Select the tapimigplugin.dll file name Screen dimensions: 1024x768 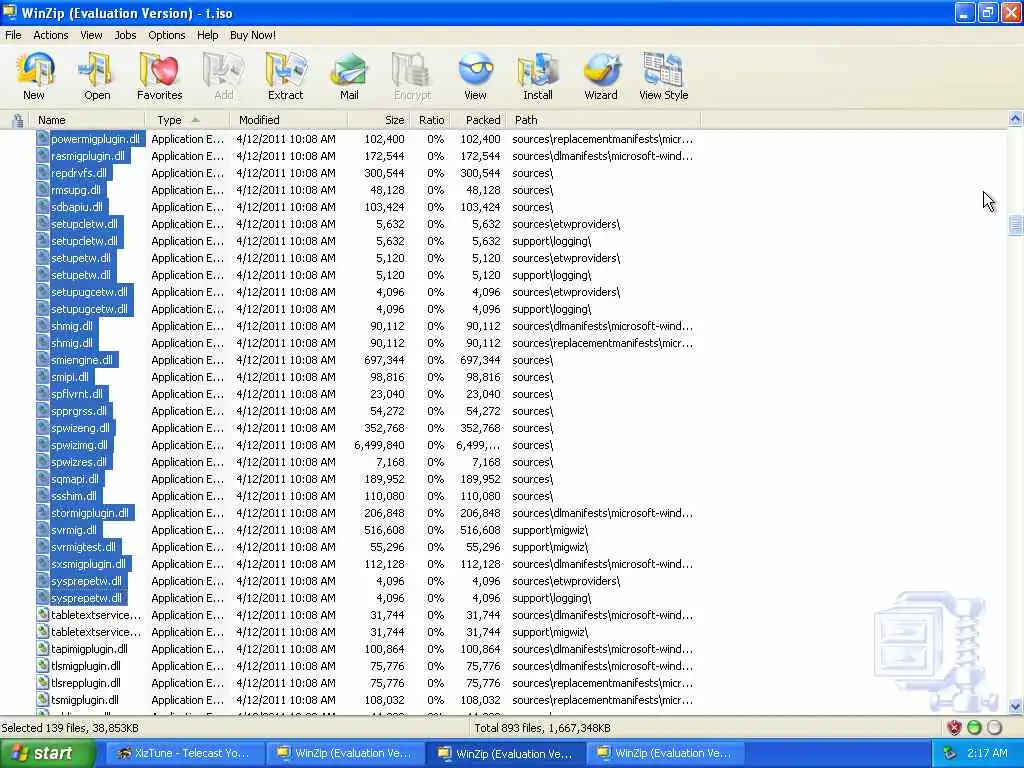point(89,648)
